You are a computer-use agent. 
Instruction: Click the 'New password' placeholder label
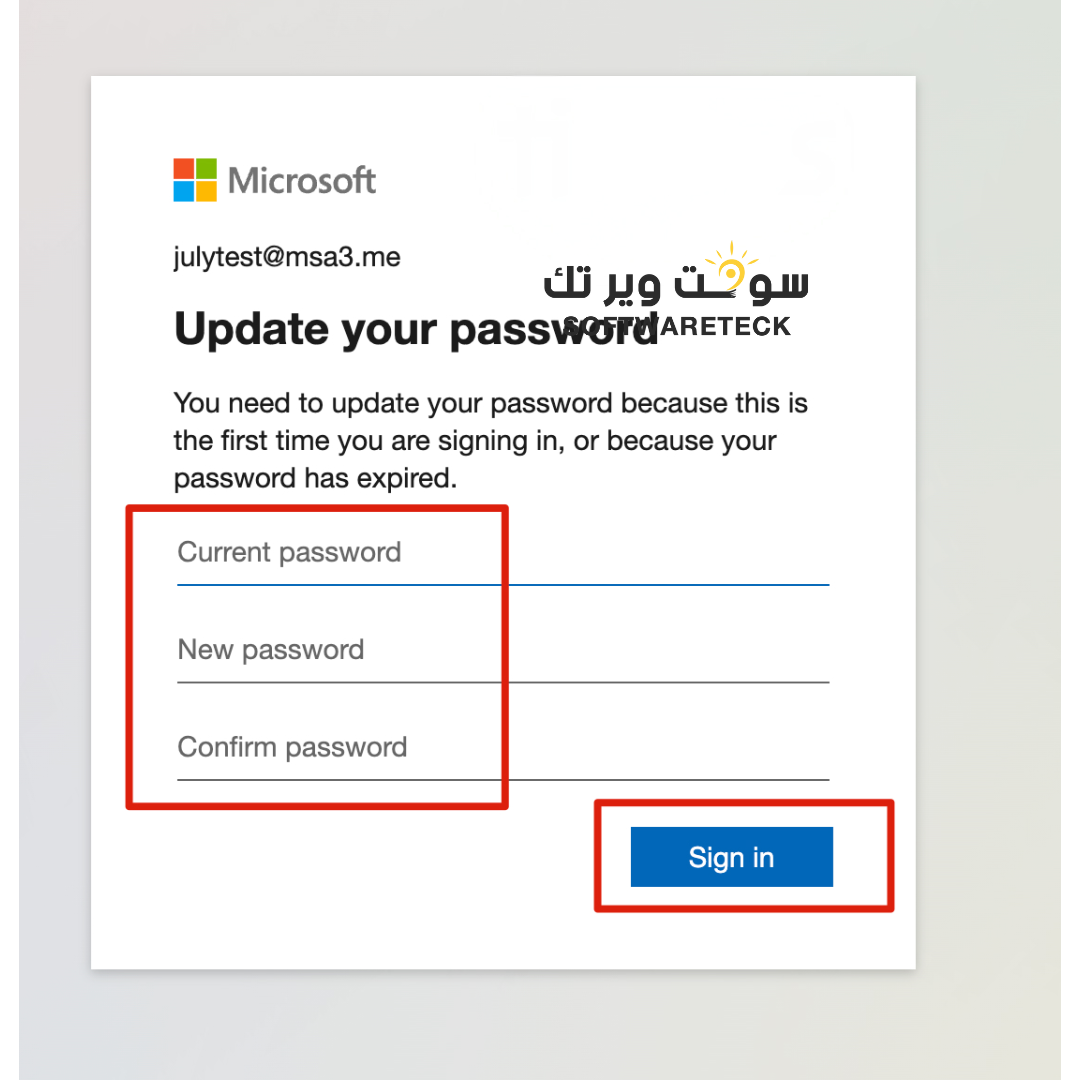point(271,650)
